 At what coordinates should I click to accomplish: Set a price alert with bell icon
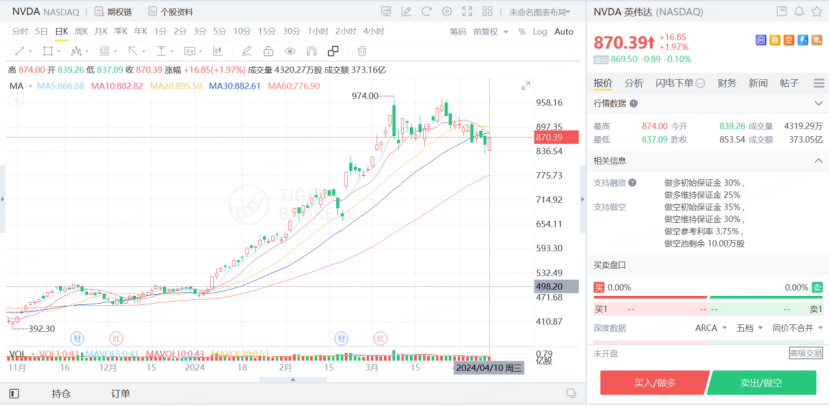point(799,11)
